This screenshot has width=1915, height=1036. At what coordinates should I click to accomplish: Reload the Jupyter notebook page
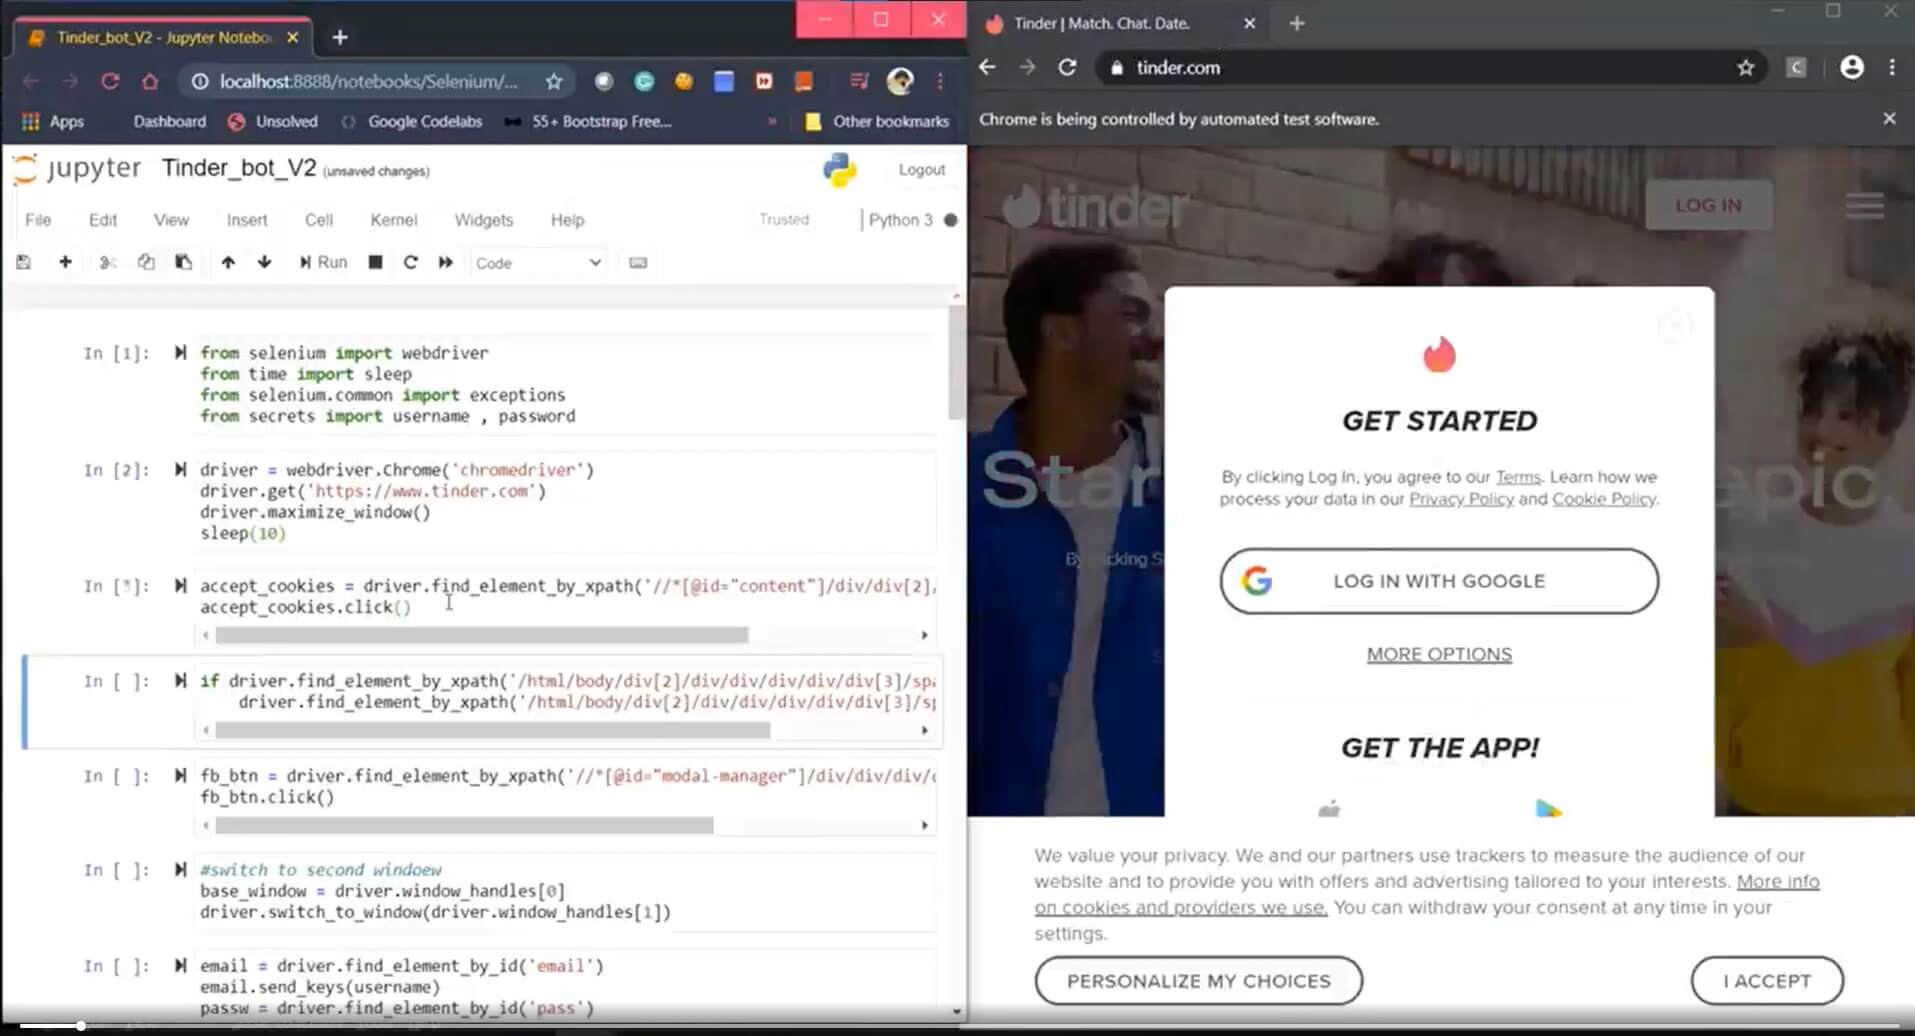[110, 81]
